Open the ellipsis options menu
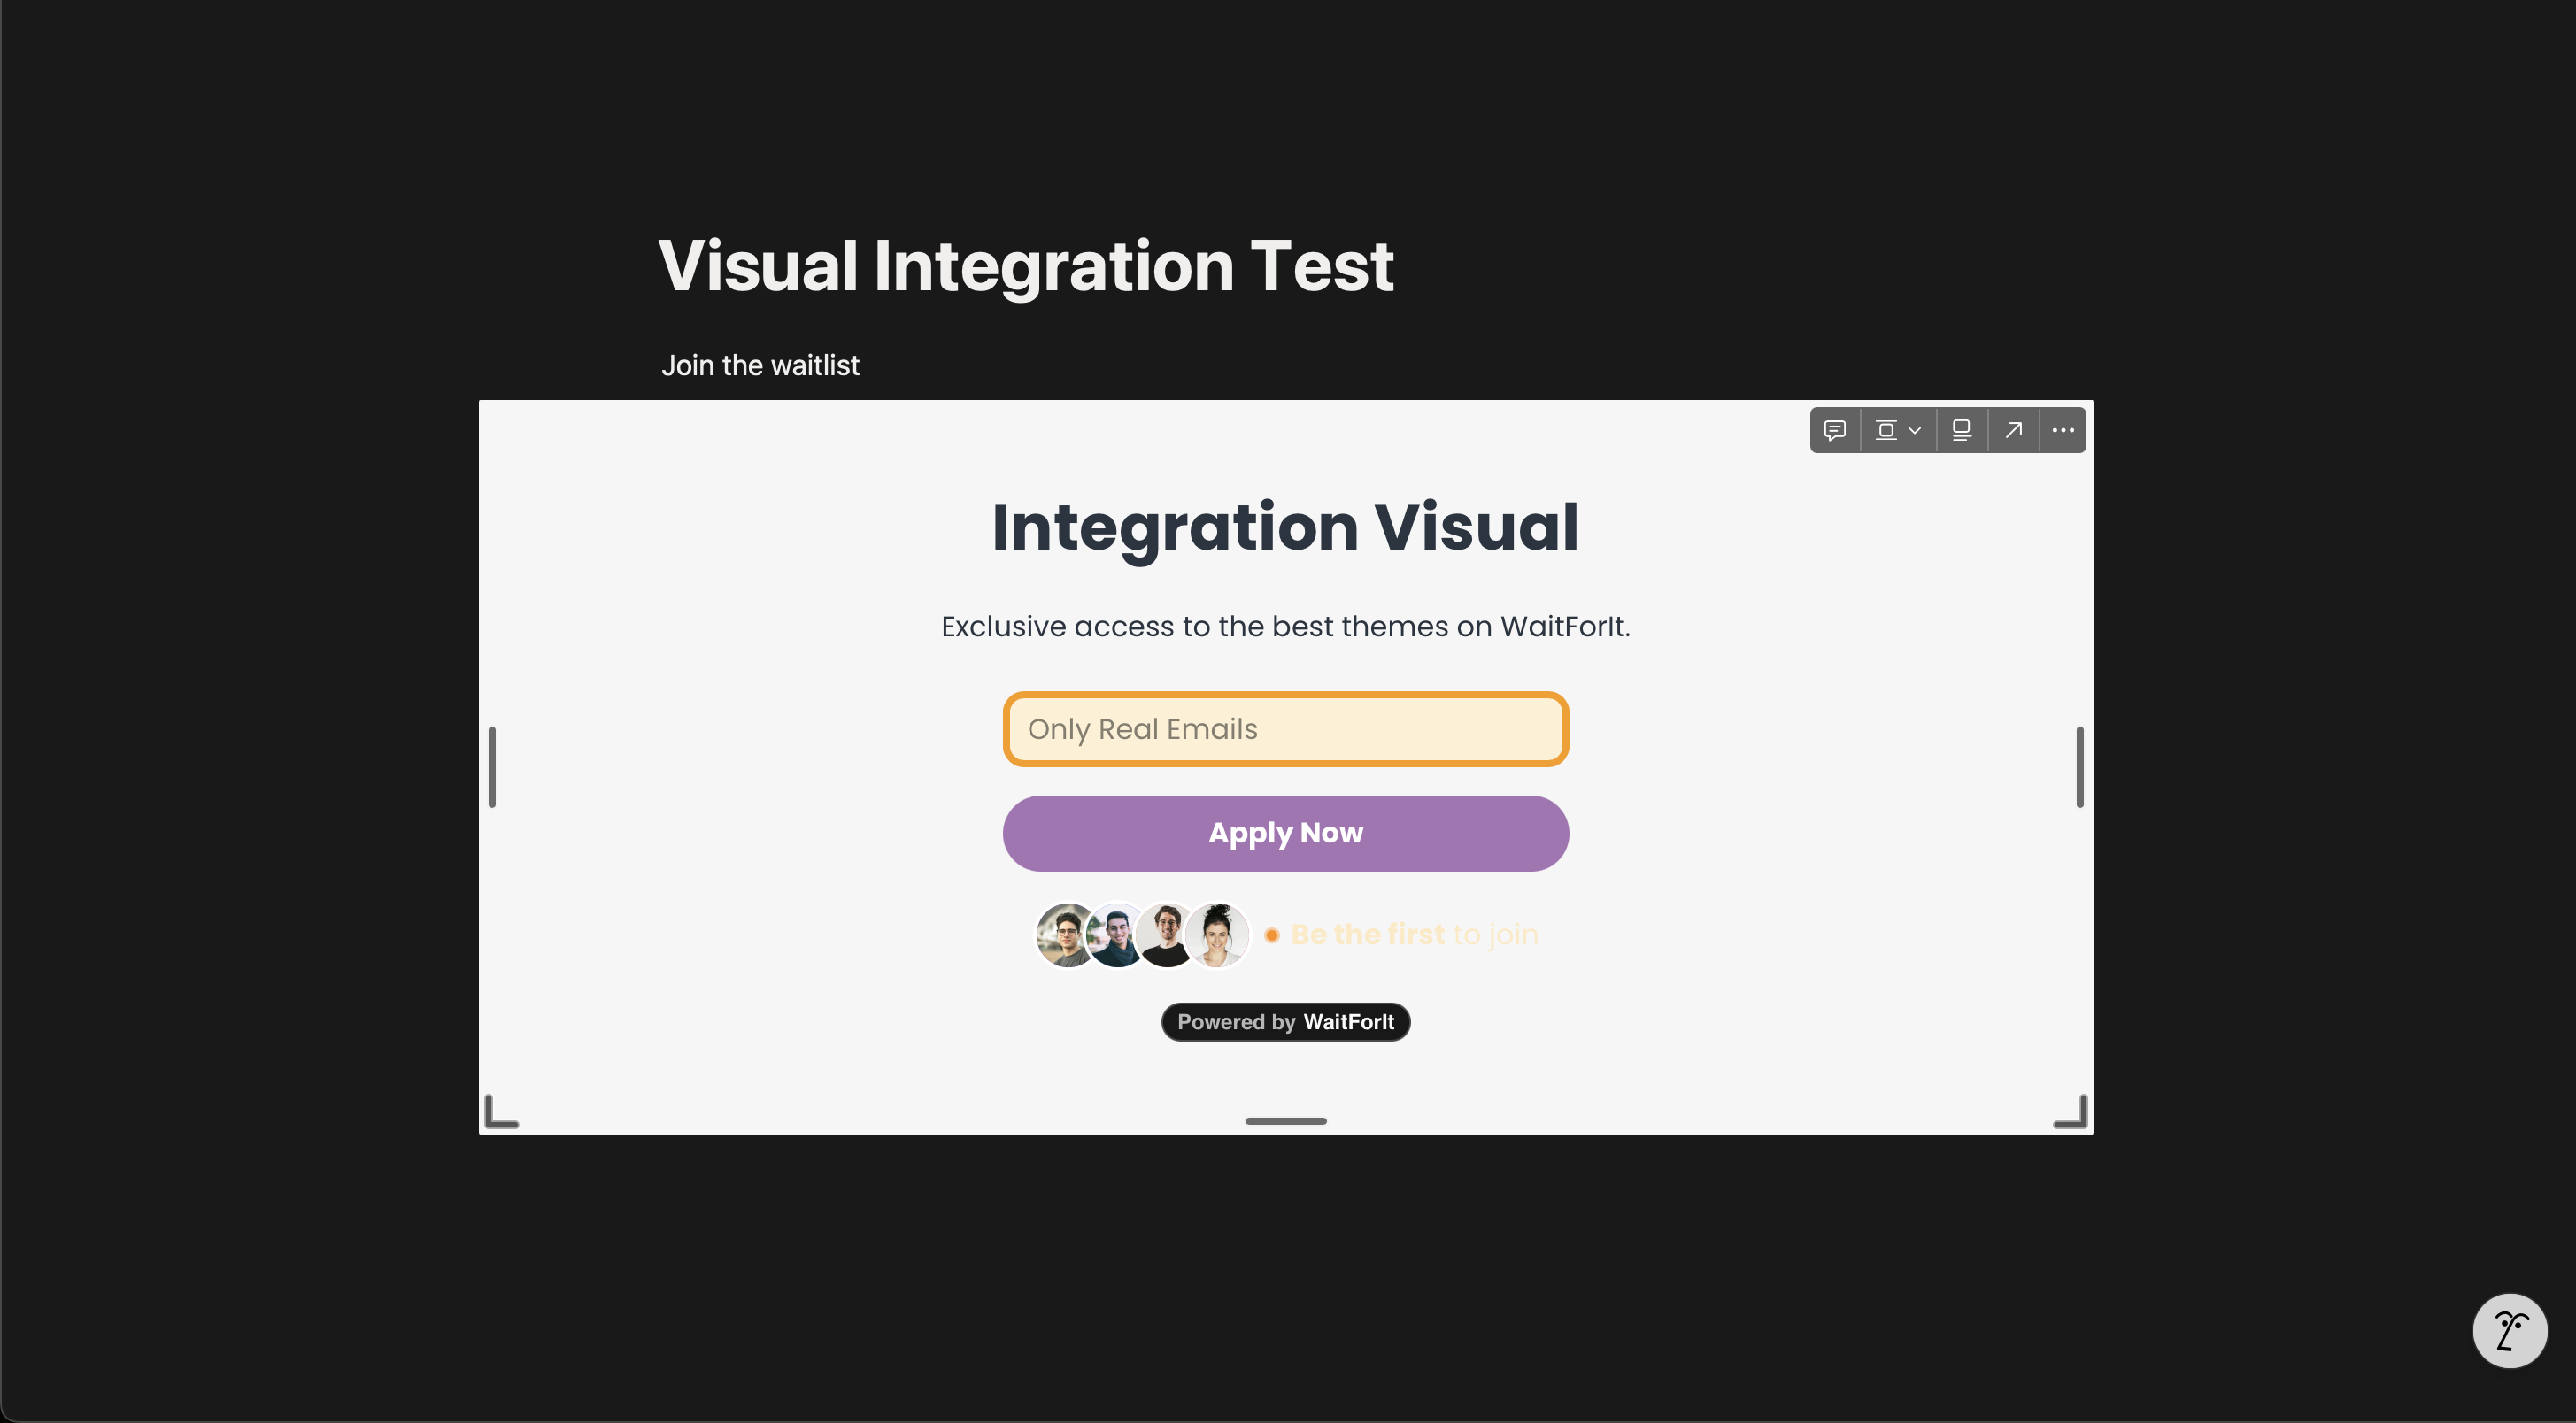Image resolution: width=2576 pixels, height=1423 pixels. click(2062, 429)
